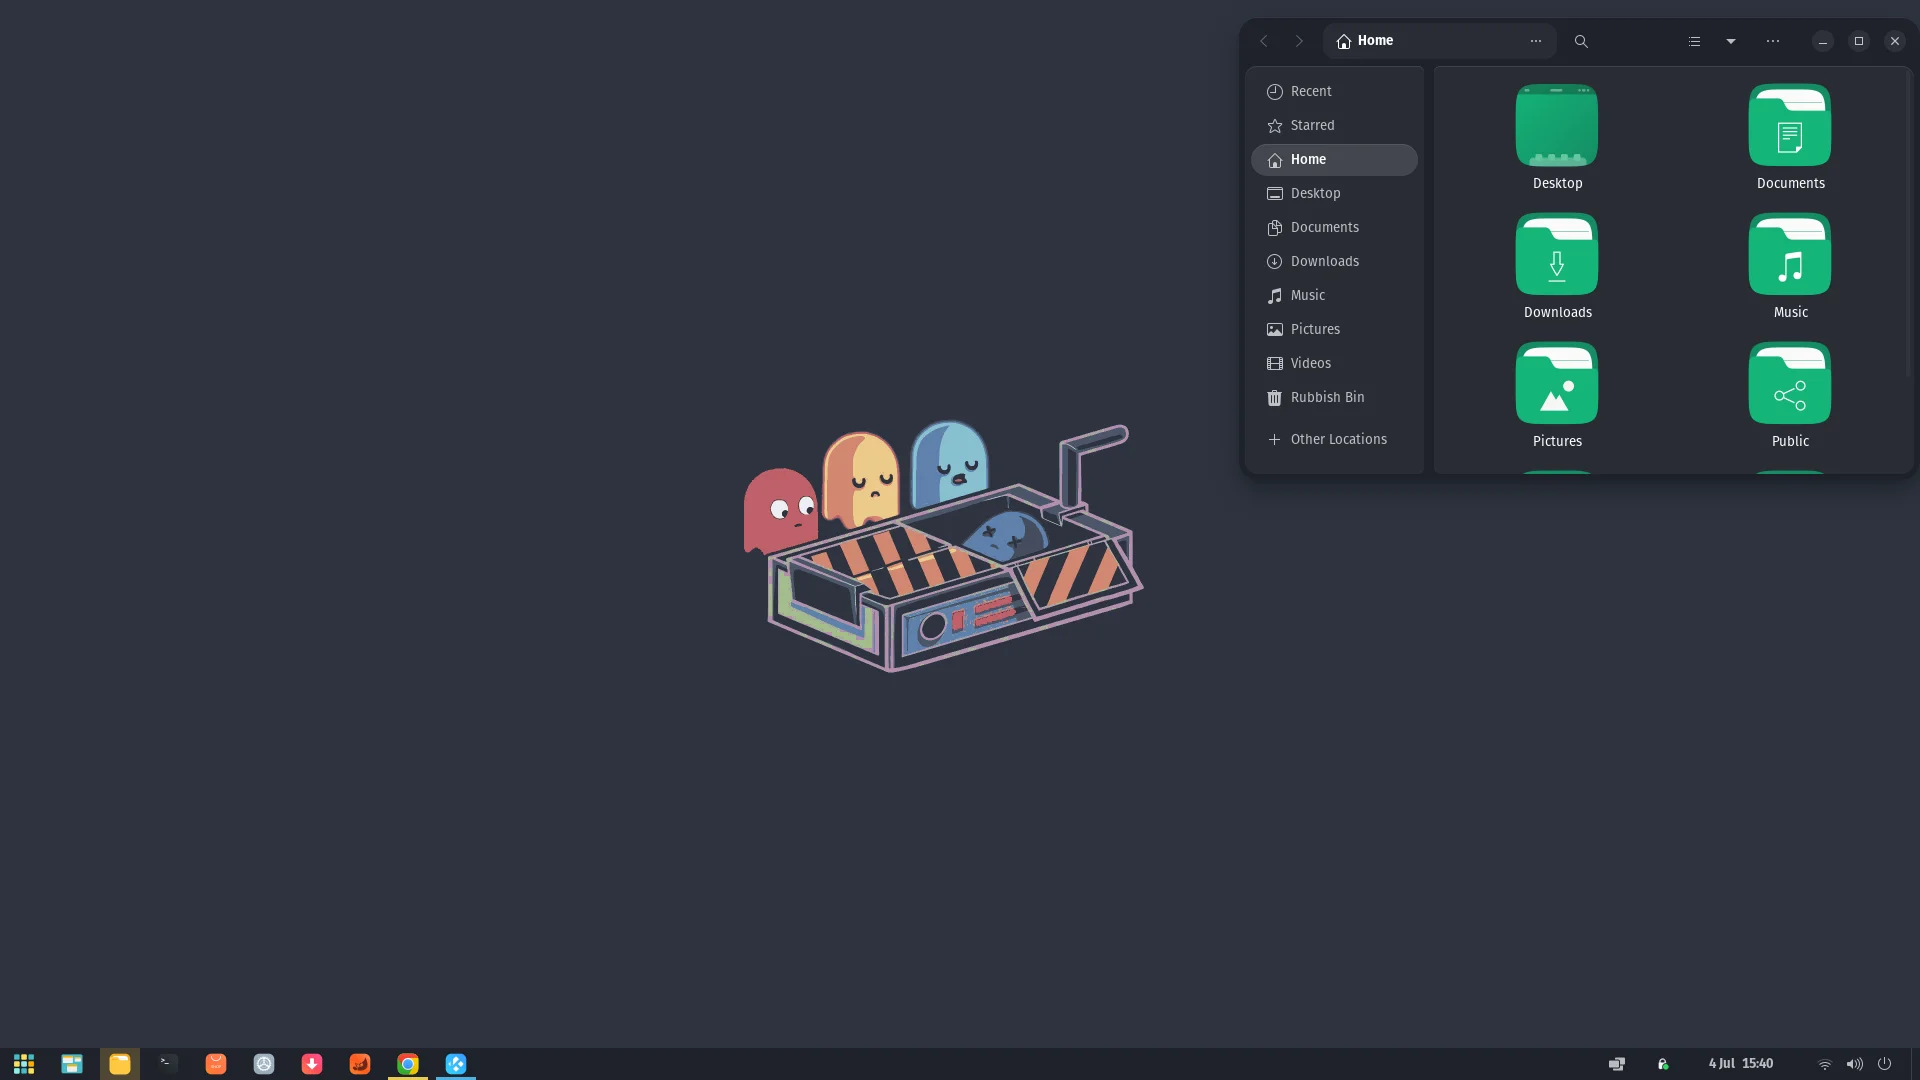This screenshot has width=1920, height=1080.
Task: Select Home in the sidebar
Action: [x=1334, y=159]
